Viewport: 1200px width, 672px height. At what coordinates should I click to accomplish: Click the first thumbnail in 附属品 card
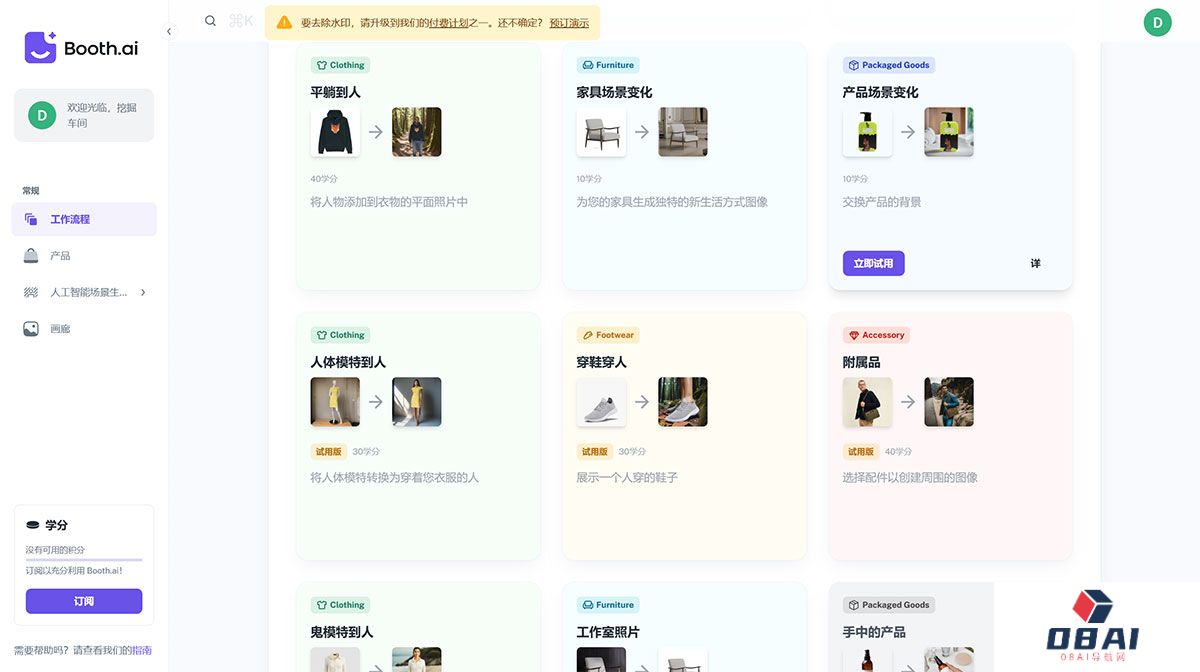867,402
